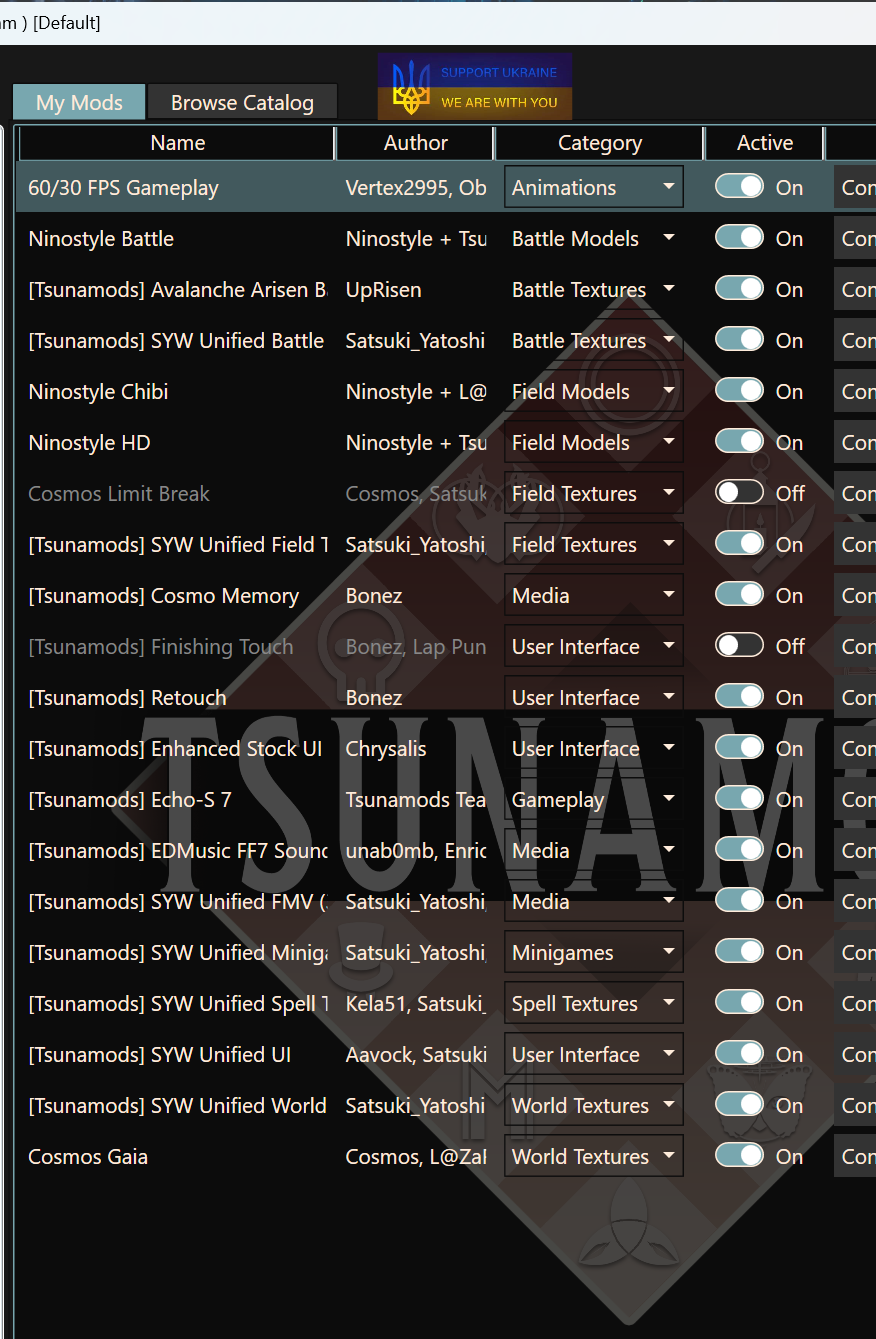The height and width of the screenshot is (1339, 876).
Task: Turn off the Cosmo Memory mod
Action: pos(740,595)
